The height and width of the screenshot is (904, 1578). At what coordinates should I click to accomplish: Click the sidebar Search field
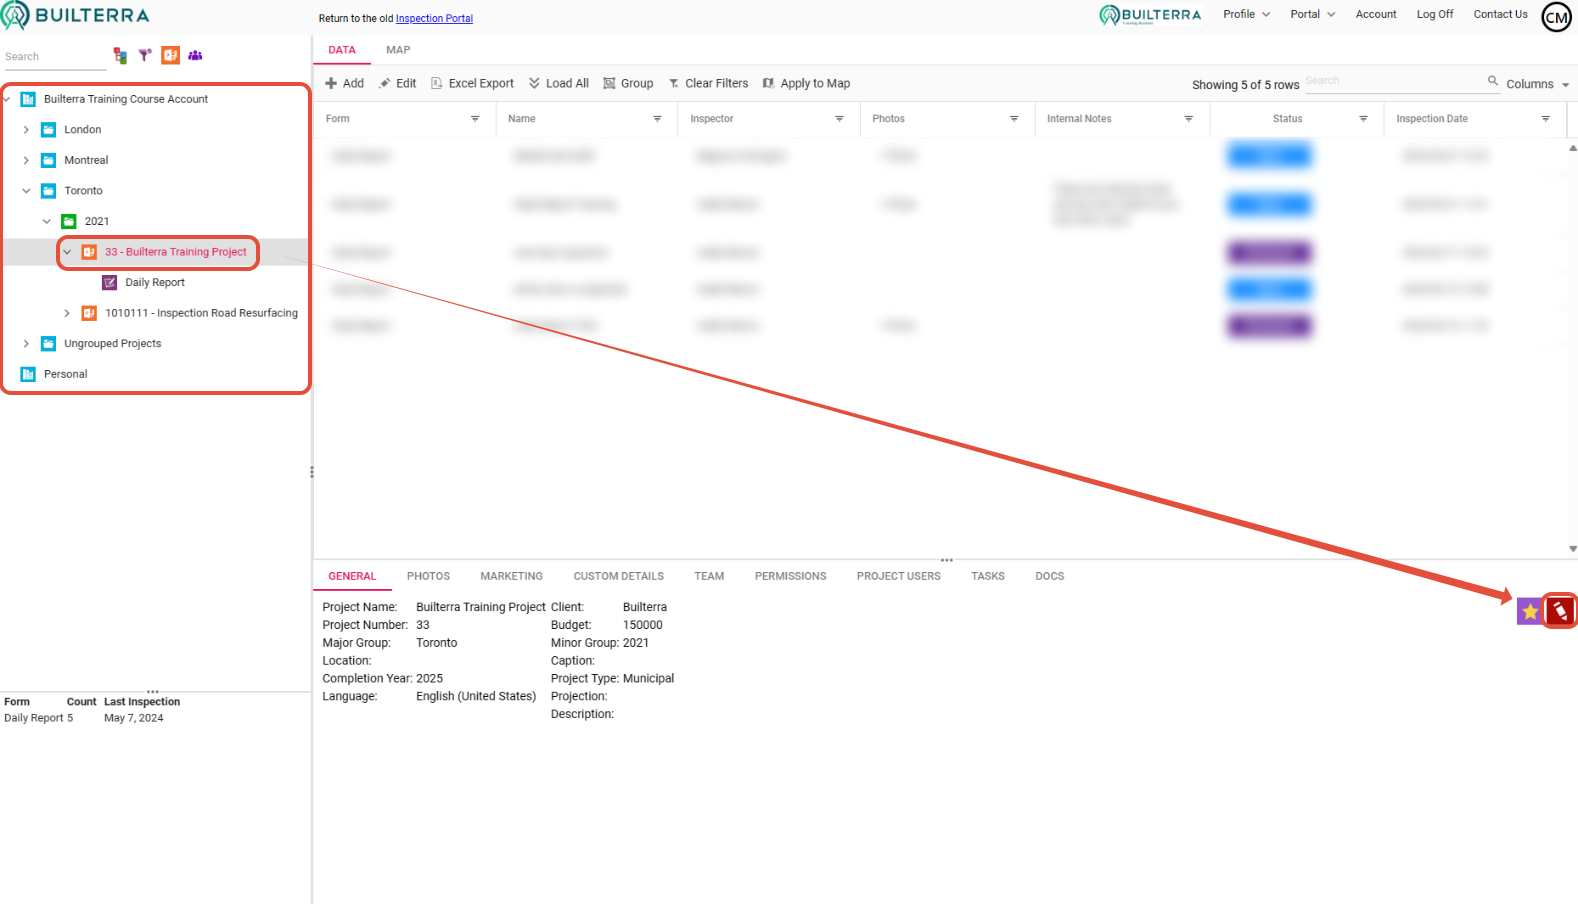[x=55, y=57]
